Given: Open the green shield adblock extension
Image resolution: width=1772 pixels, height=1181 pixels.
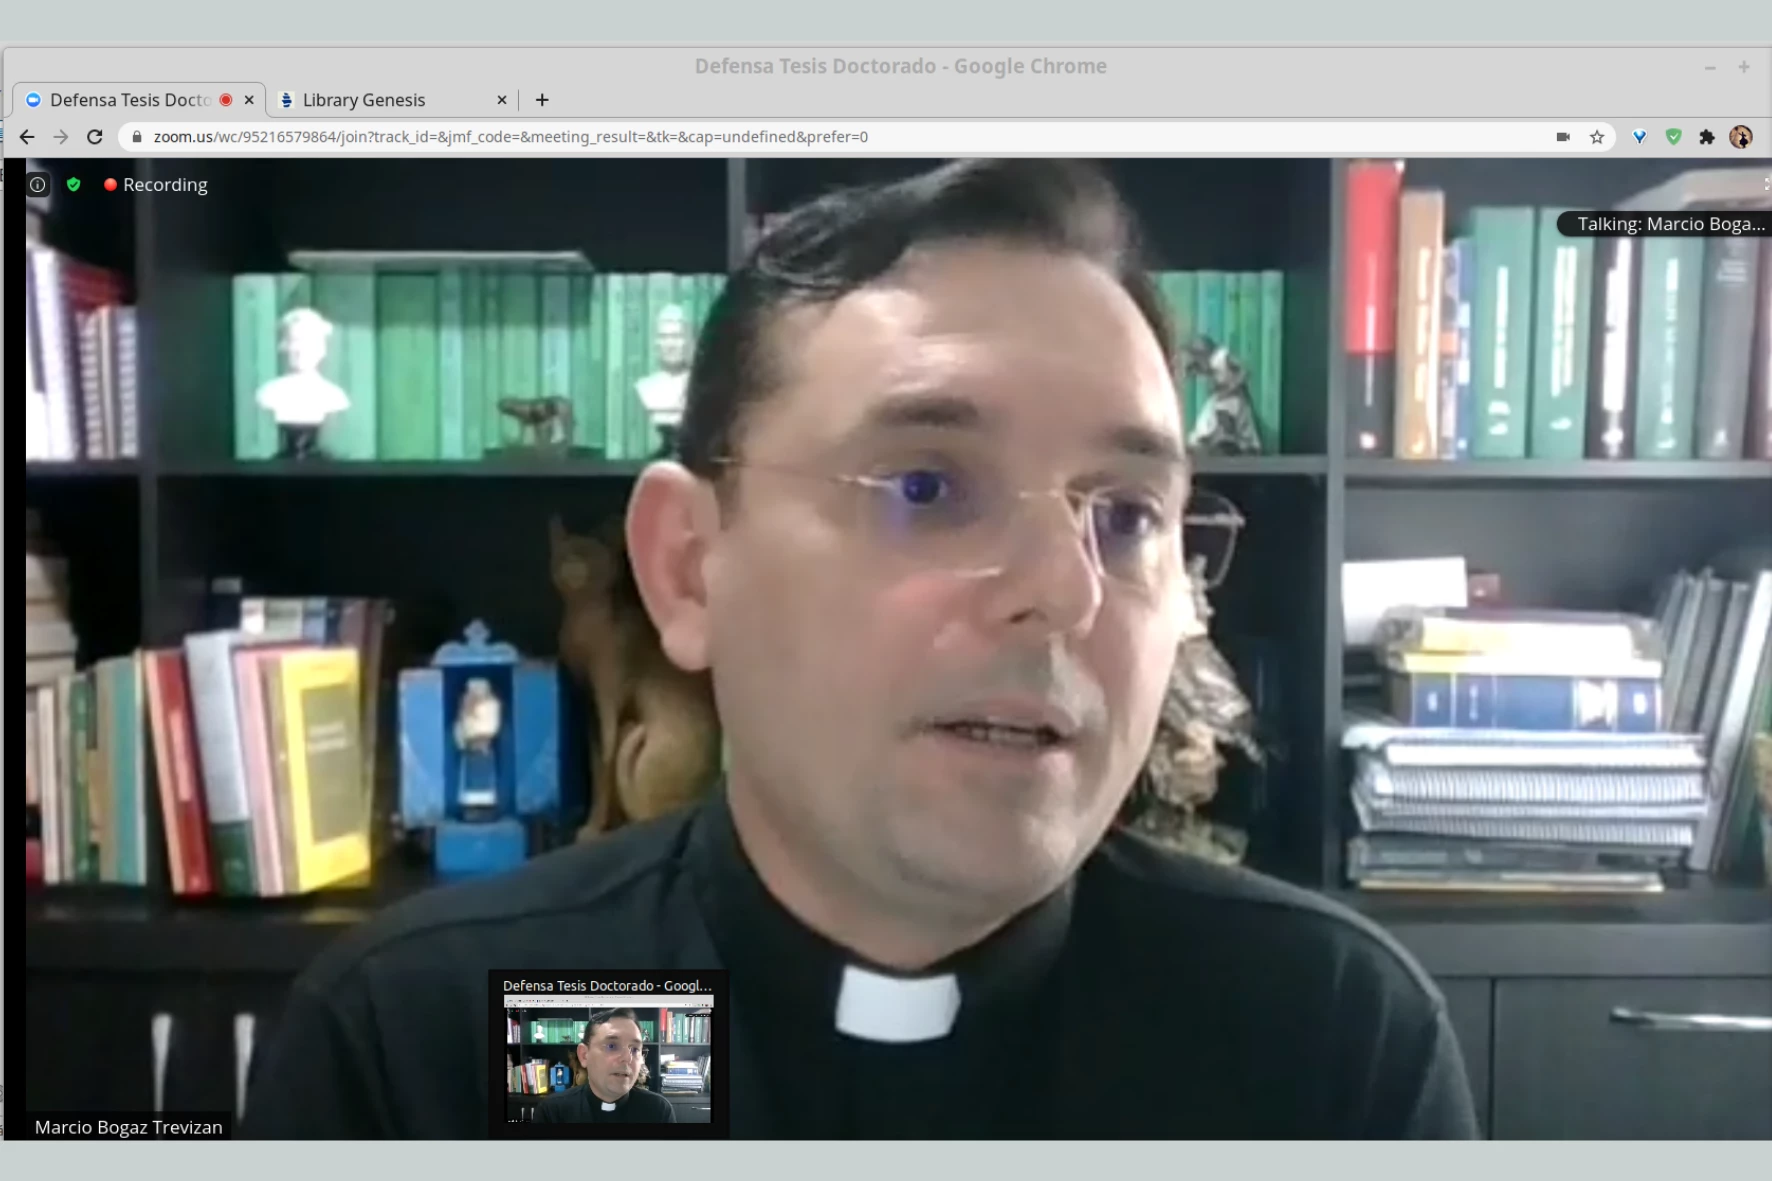Looking at the screenshot, I should pyautogui.click(x=1673, y=137).
